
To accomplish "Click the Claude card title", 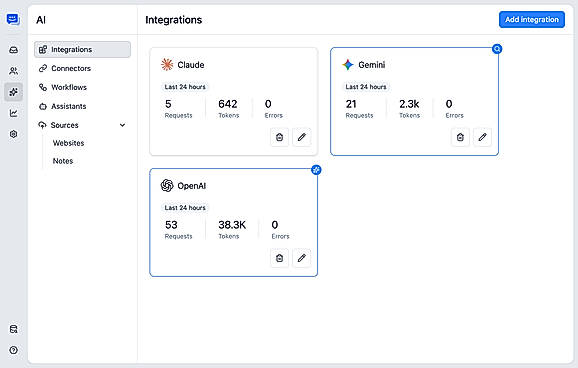I will 191,65.
